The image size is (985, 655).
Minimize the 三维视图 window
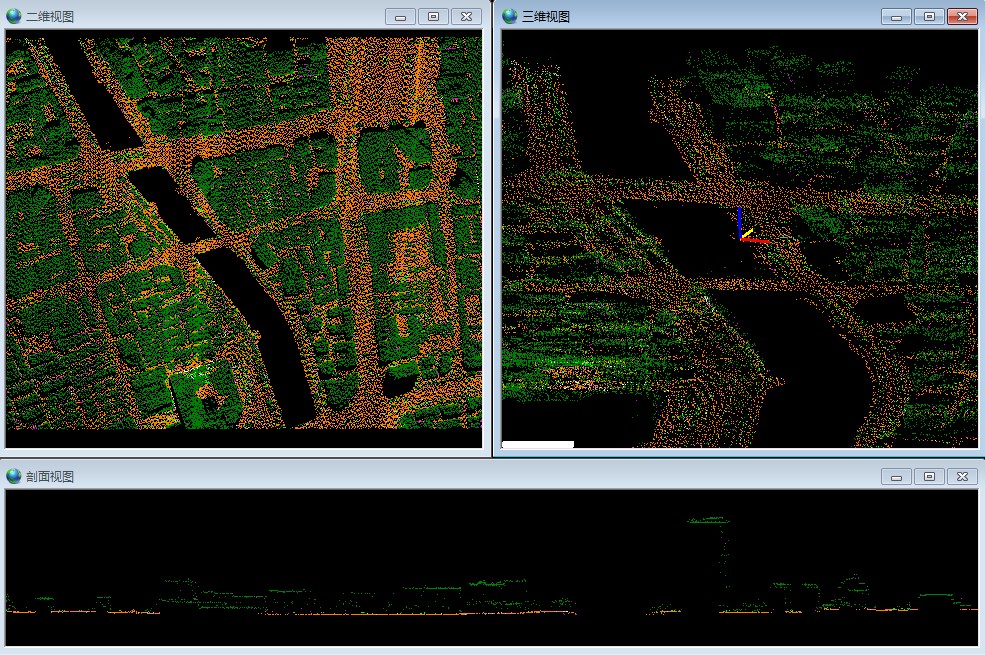click(x=896, y=17)
